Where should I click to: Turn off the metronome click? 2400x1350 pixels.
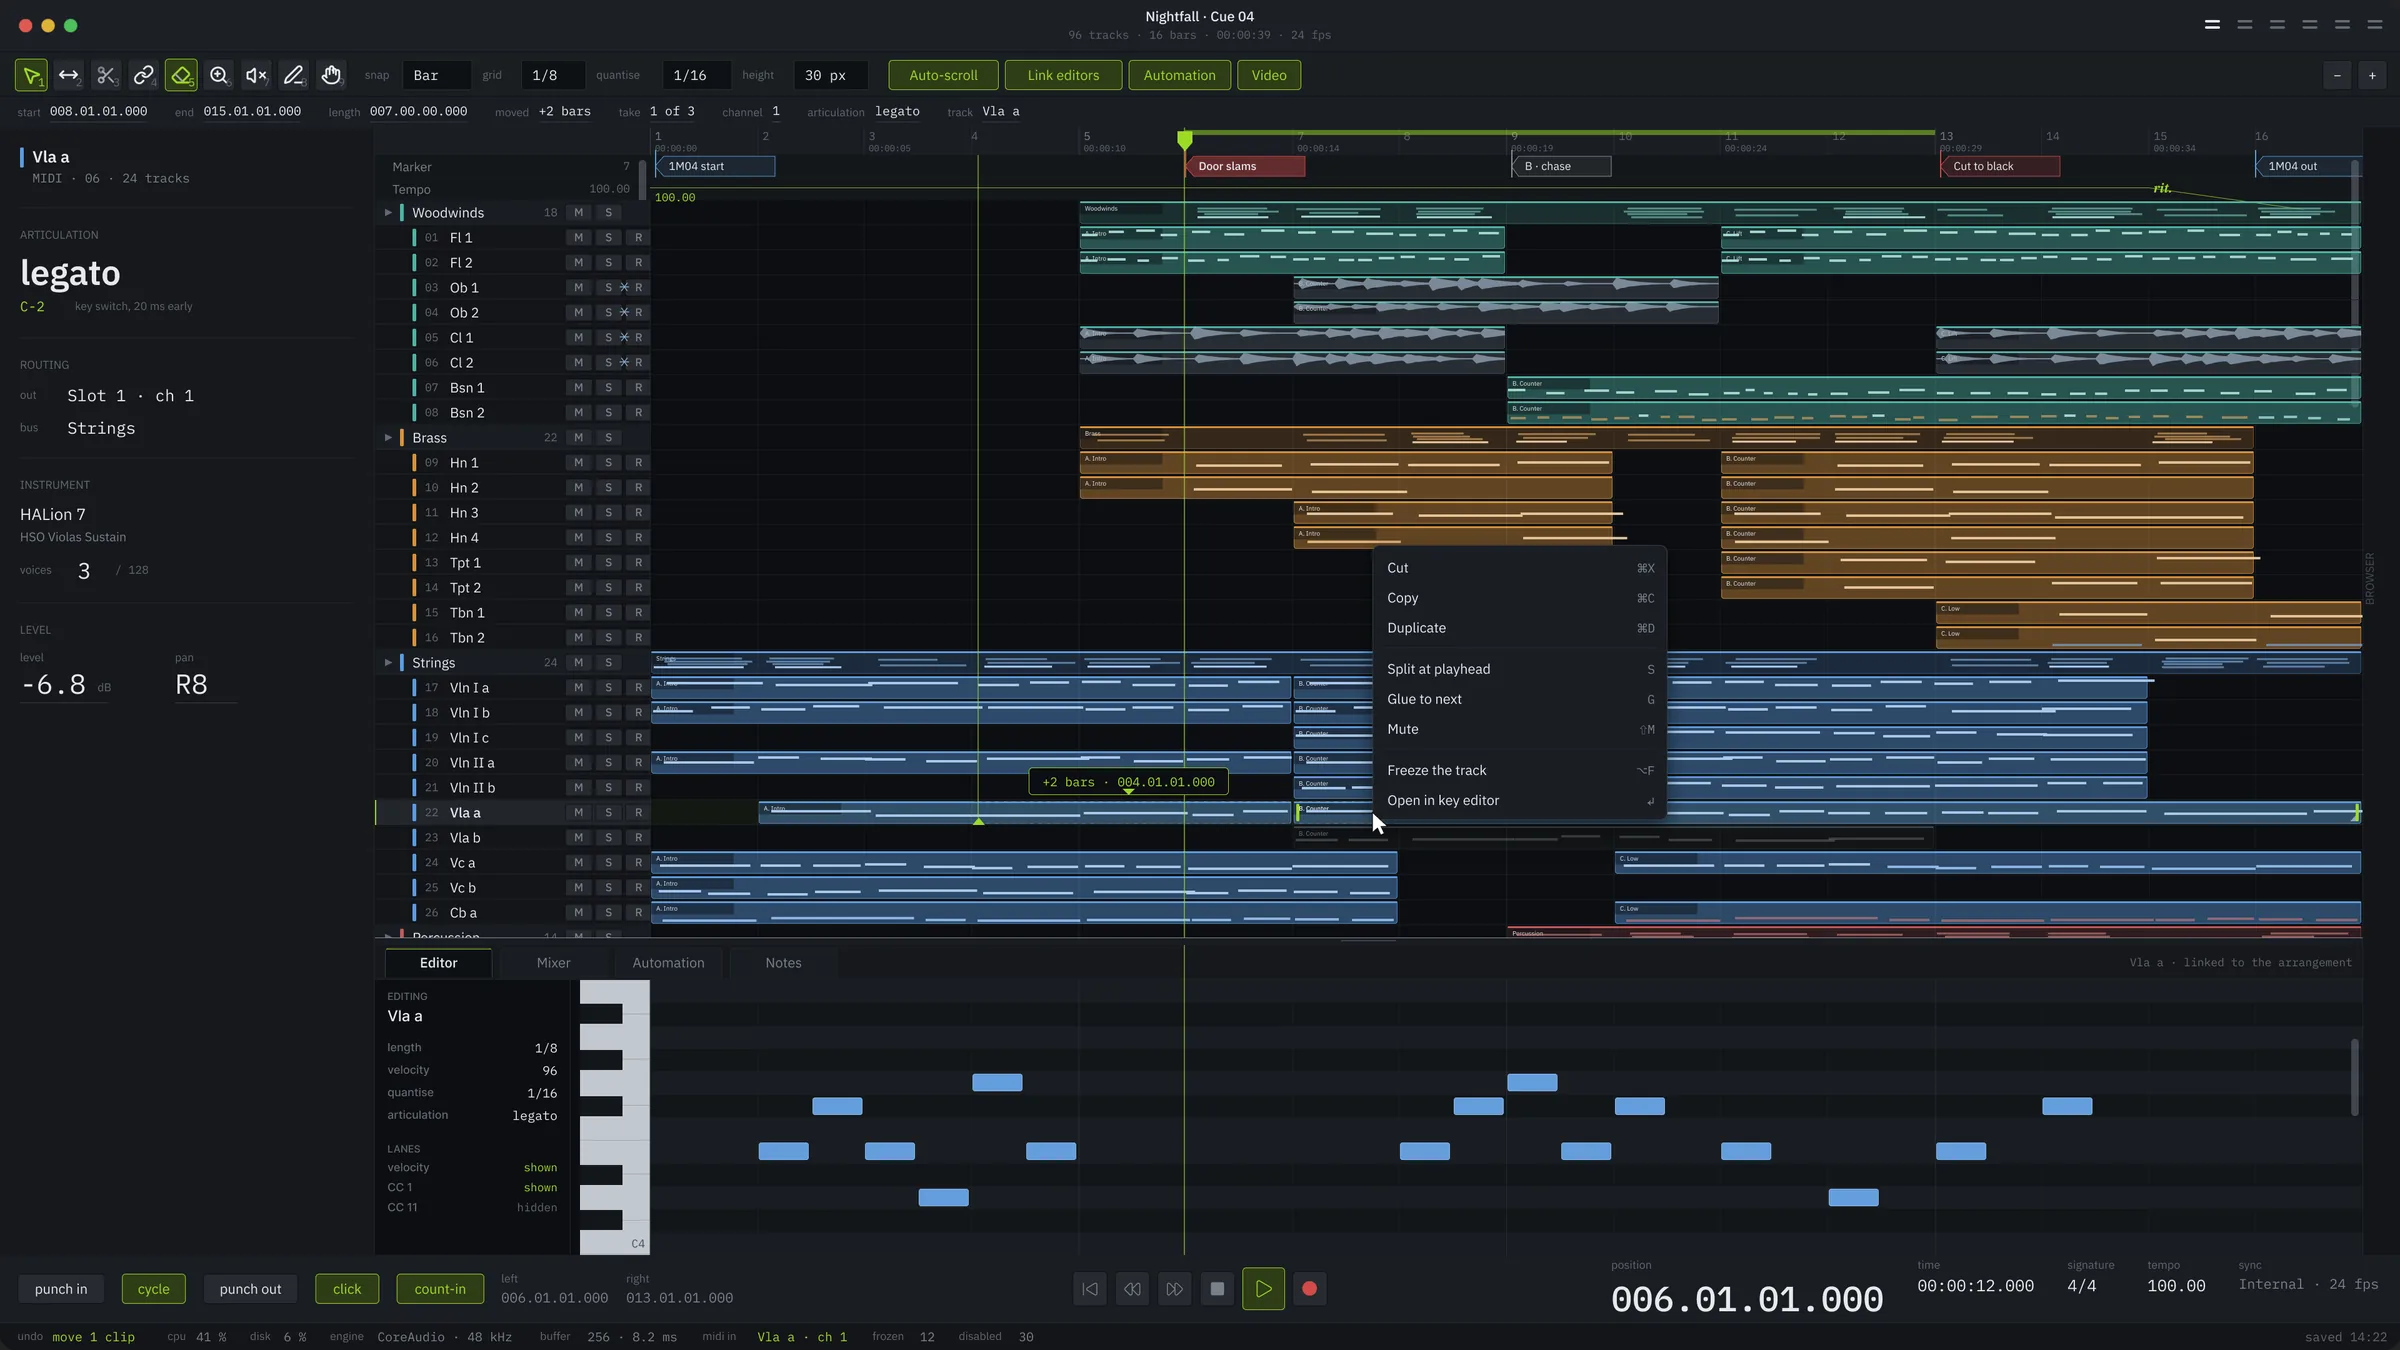(347, 1289)
